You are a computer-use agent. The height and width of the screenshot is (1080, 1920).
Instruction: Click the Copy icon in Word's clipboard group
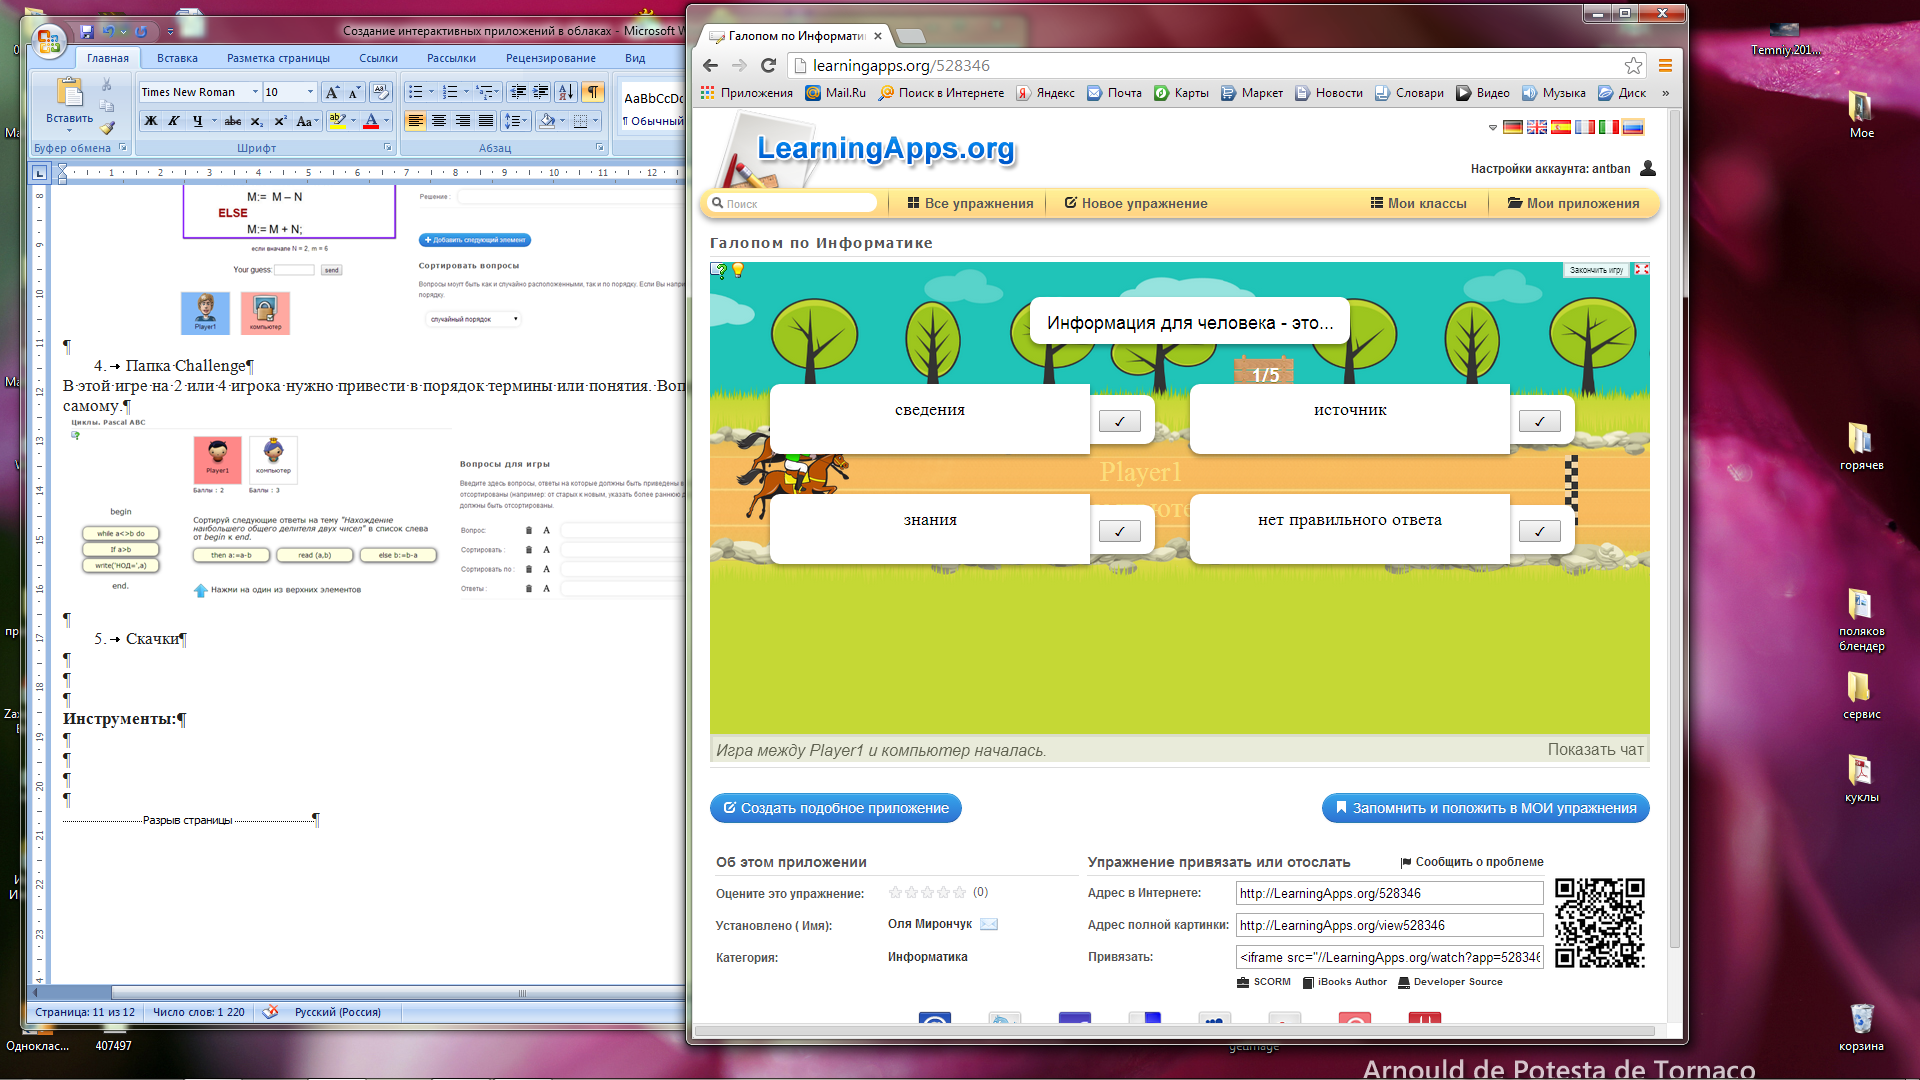pyautogui.click(x=107, y=106)
